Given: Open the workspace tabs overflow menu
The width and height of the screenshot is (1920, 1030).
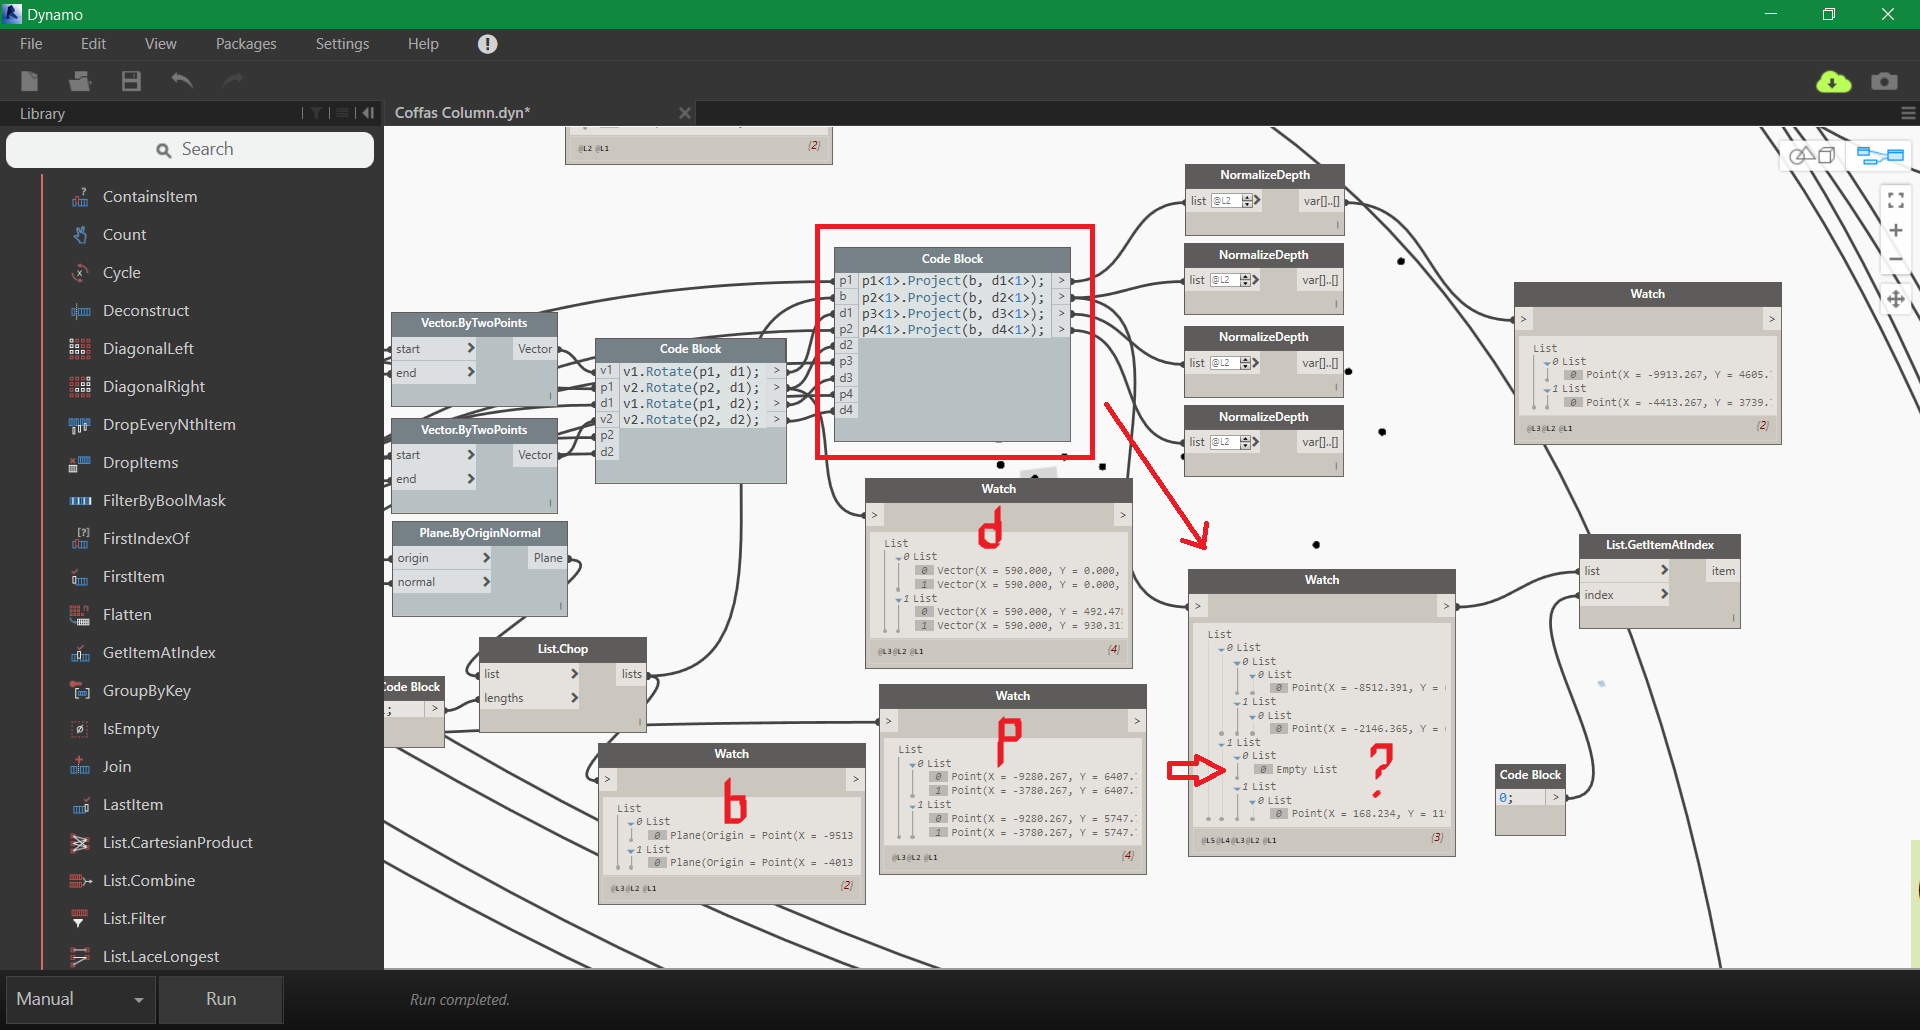Looking at the screenshot, I should tap(1908, 113).
